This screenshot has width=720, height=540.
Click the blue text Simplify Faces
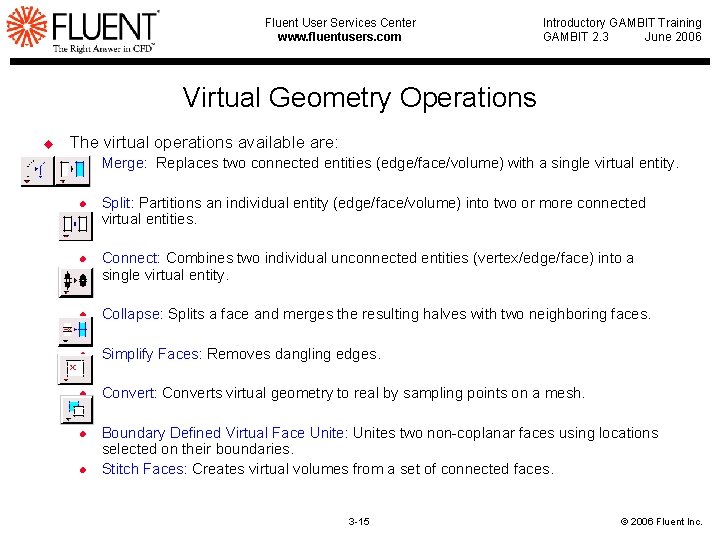coord(151,354)
